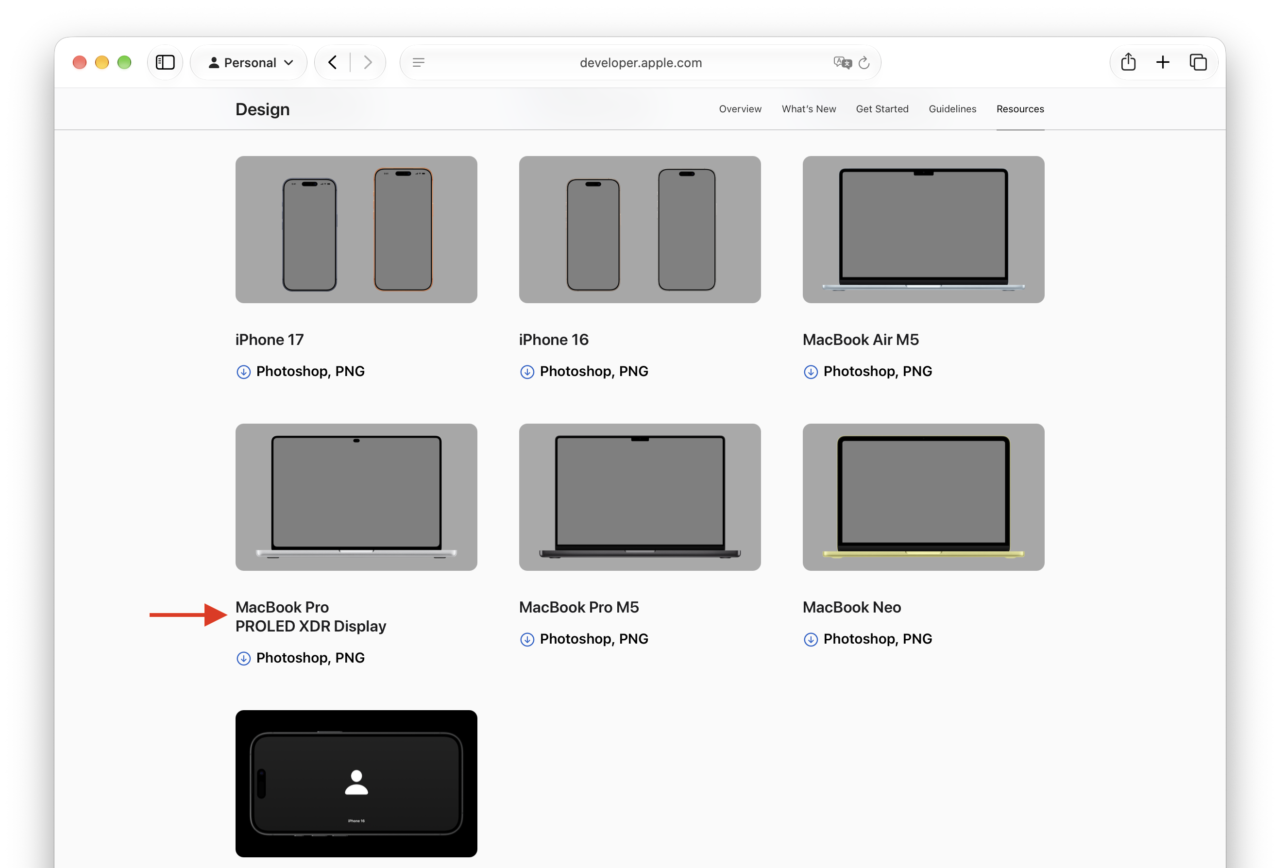Go forward with the right chevron

[368, 62]
